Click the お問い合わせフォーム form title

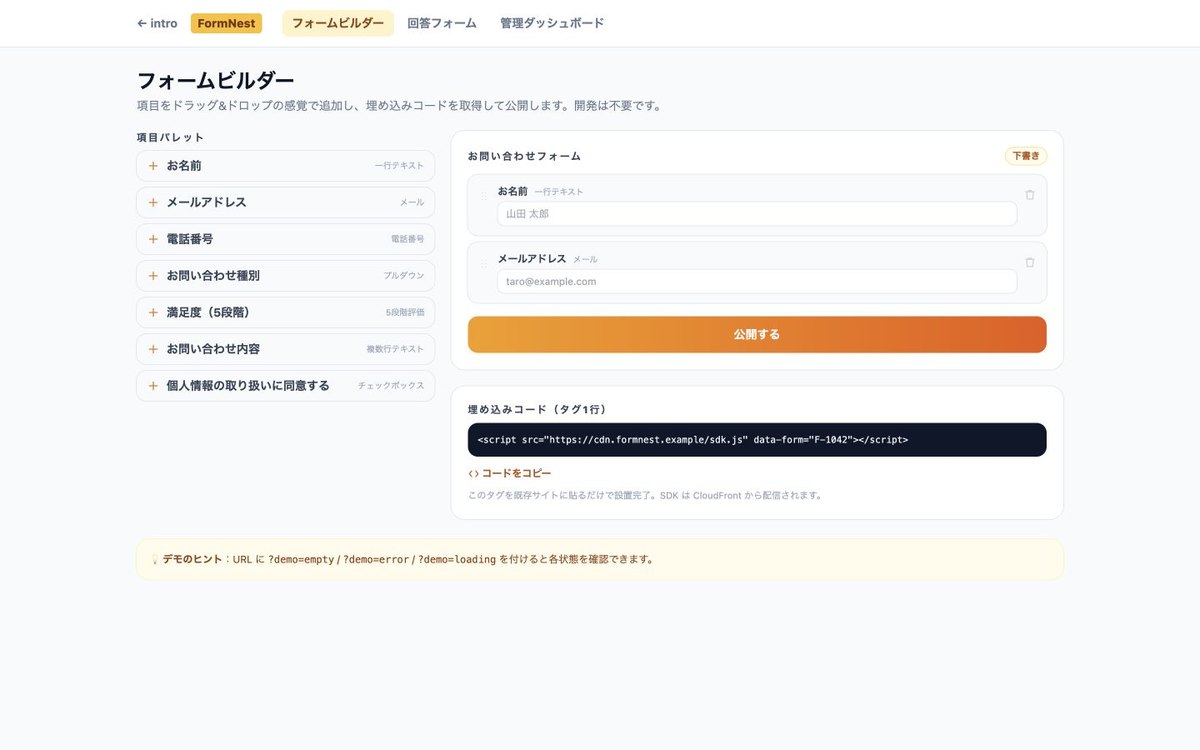point(524,156)
